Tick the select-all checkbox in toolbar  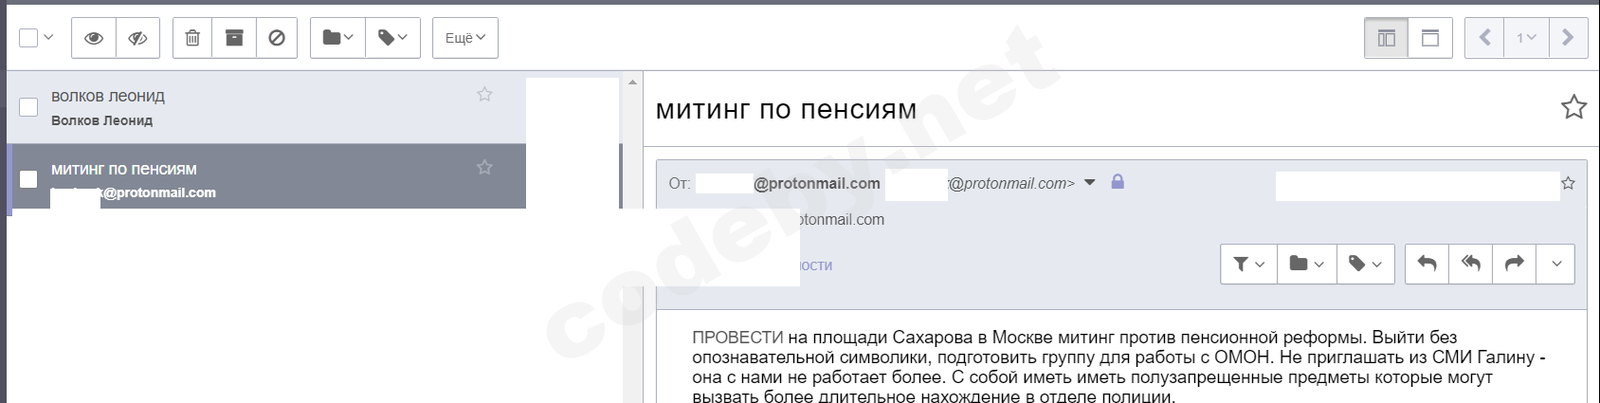pyautogui.click(x=29, y=38)
